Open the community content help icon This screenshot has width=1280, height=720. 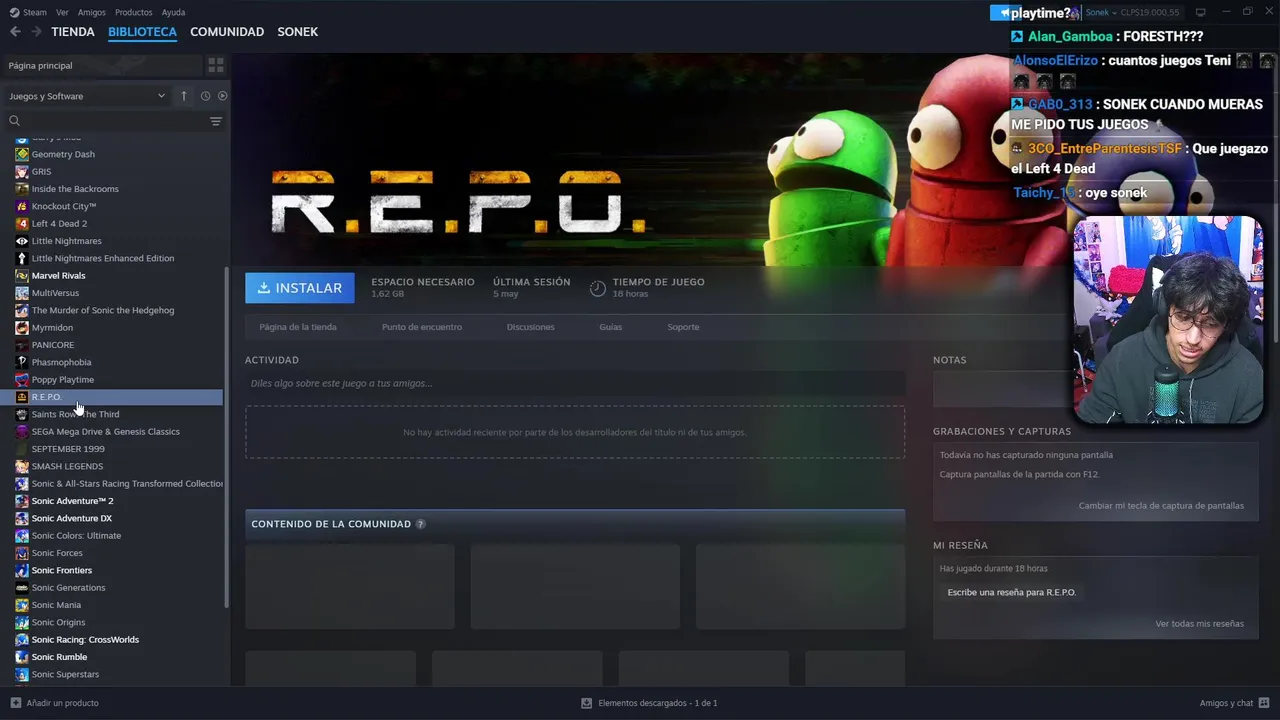coord(420,524)
